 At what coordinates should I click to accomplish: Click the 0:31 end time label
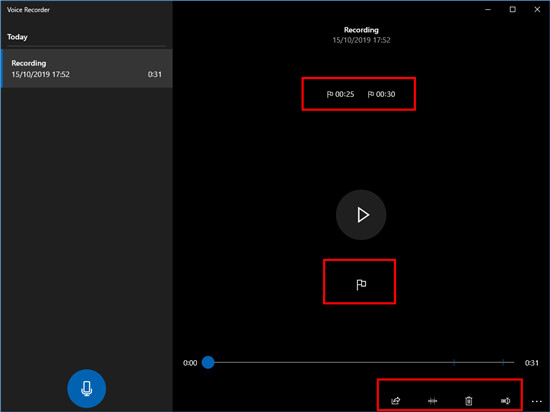tap(531, 363)
